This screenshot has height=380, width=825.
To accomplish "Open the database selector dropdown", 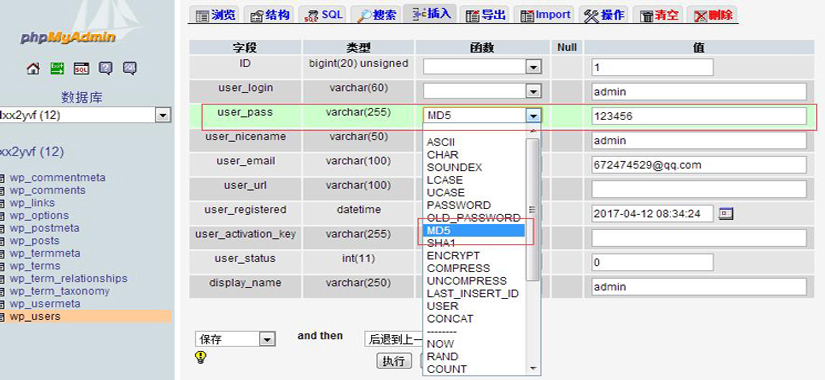I will (85, 115).
